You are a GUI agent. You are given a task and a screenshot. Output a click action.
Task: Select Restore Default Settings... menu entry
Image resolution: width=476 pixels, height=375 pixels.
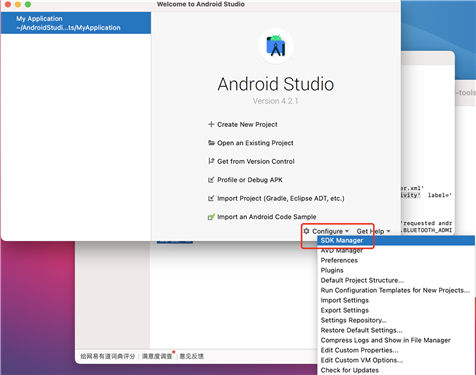click(x=396, y=330)
